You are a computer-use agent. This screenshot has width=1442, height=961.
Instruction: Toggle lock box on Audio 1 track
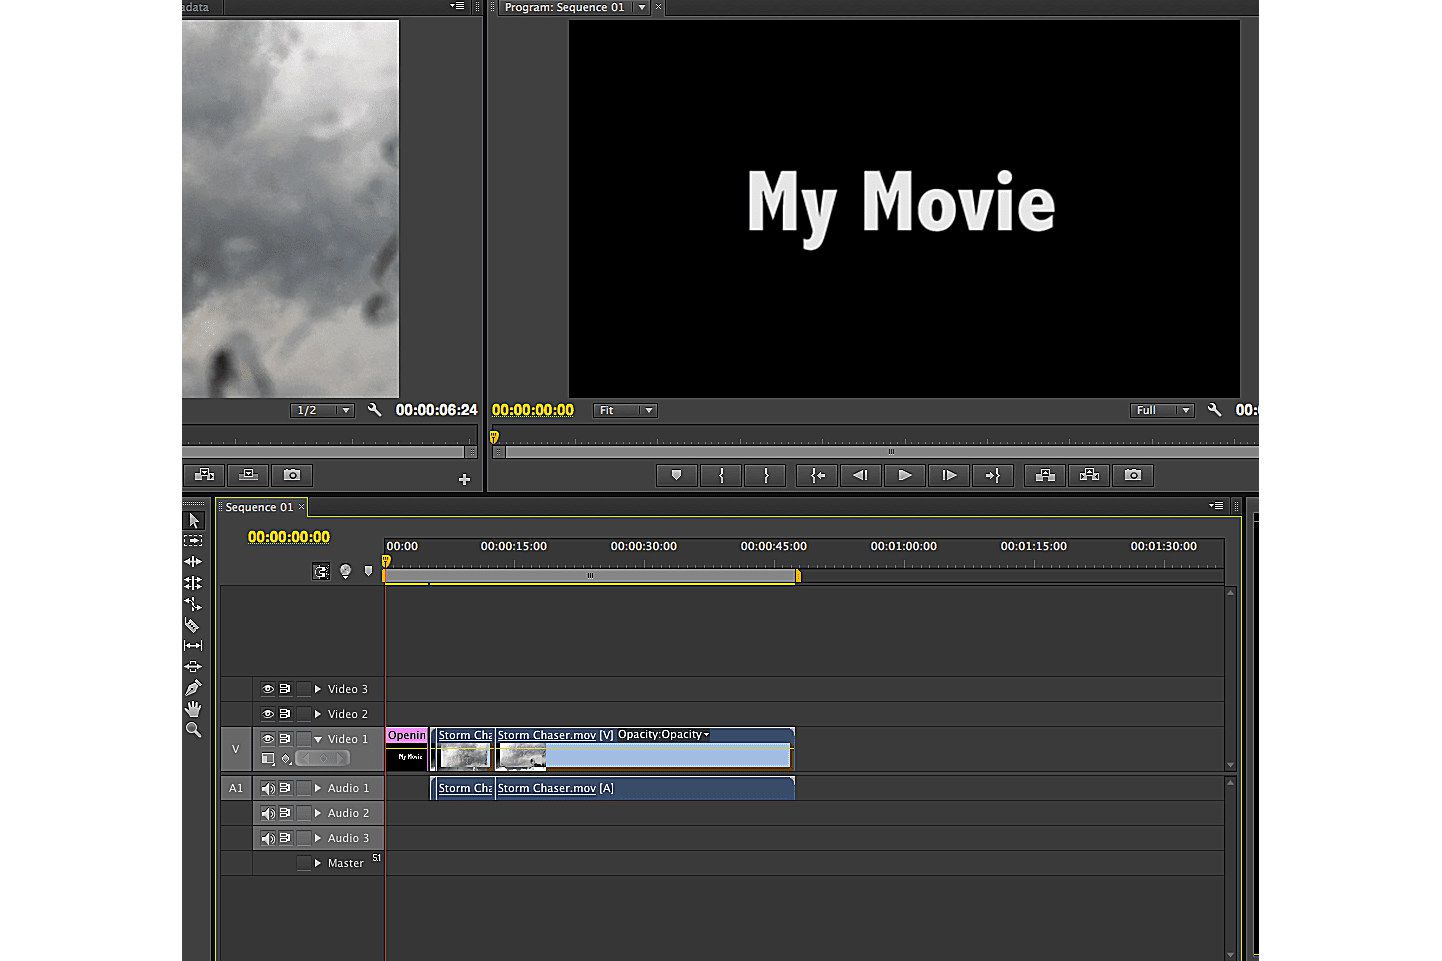(x=304, y=788)
